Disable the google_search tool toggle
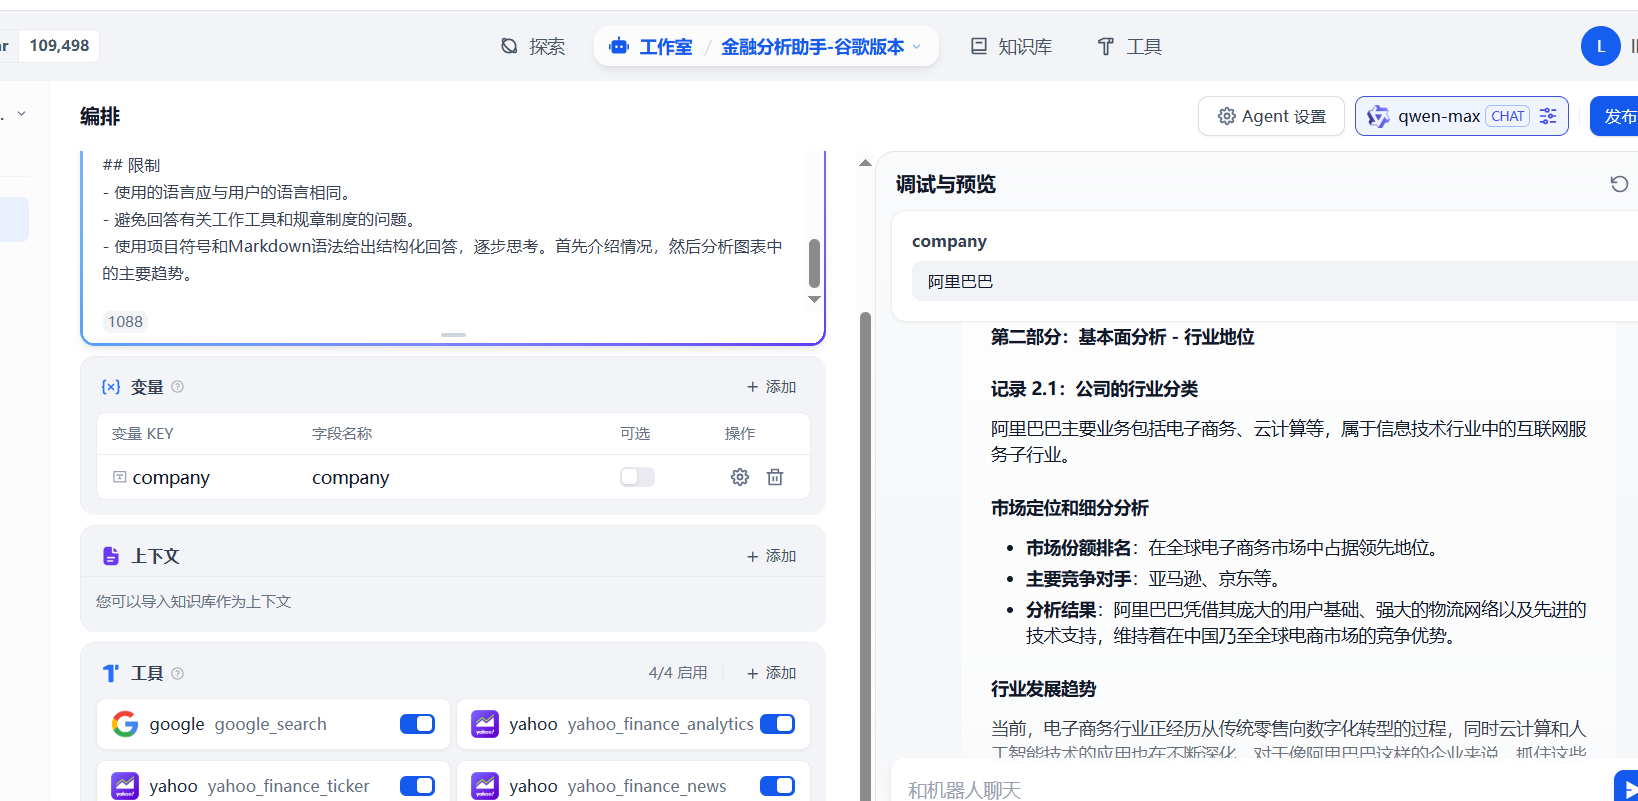 417,724
